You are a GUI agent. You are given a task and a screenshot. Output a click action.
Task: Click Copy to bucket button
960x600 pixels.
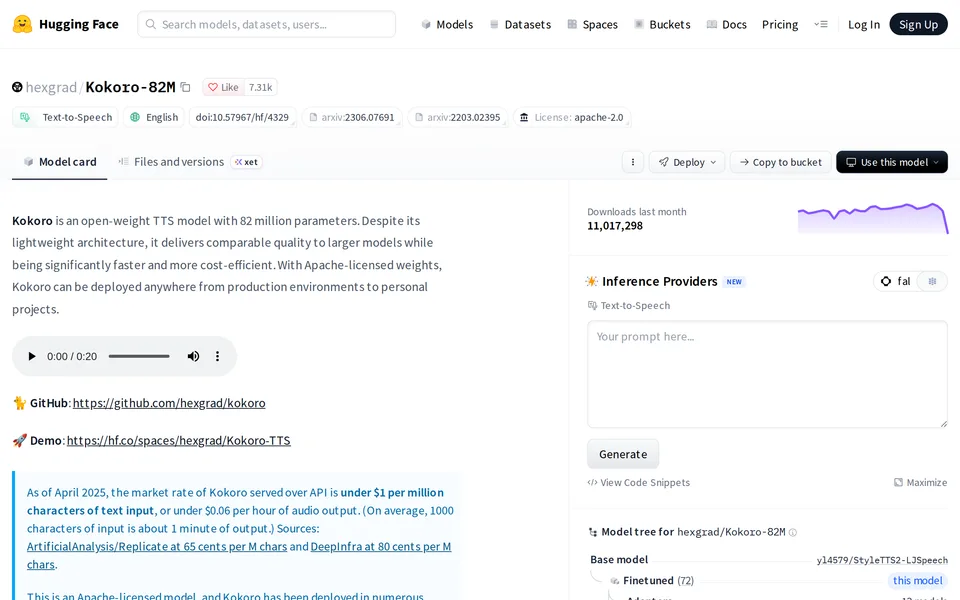pos(781,162)
